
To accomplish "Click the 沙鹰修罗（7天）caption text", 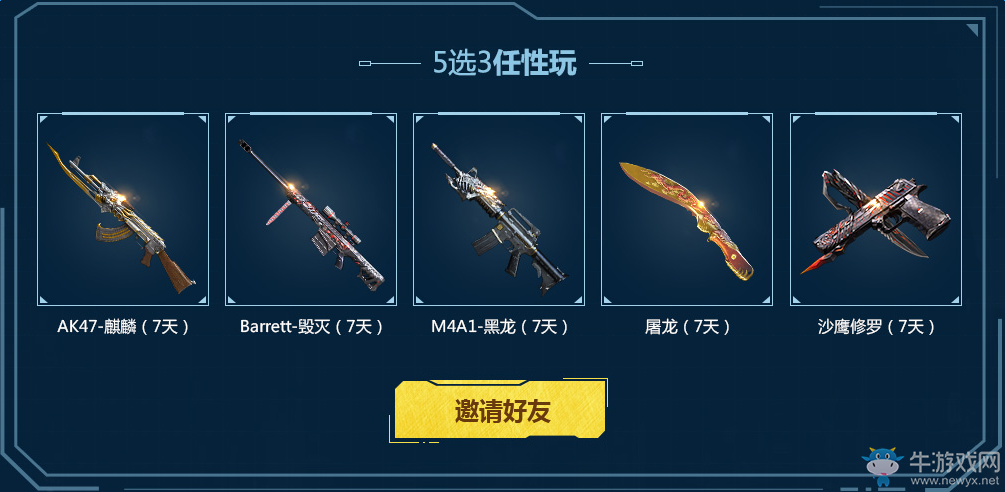I will (876, 327).
